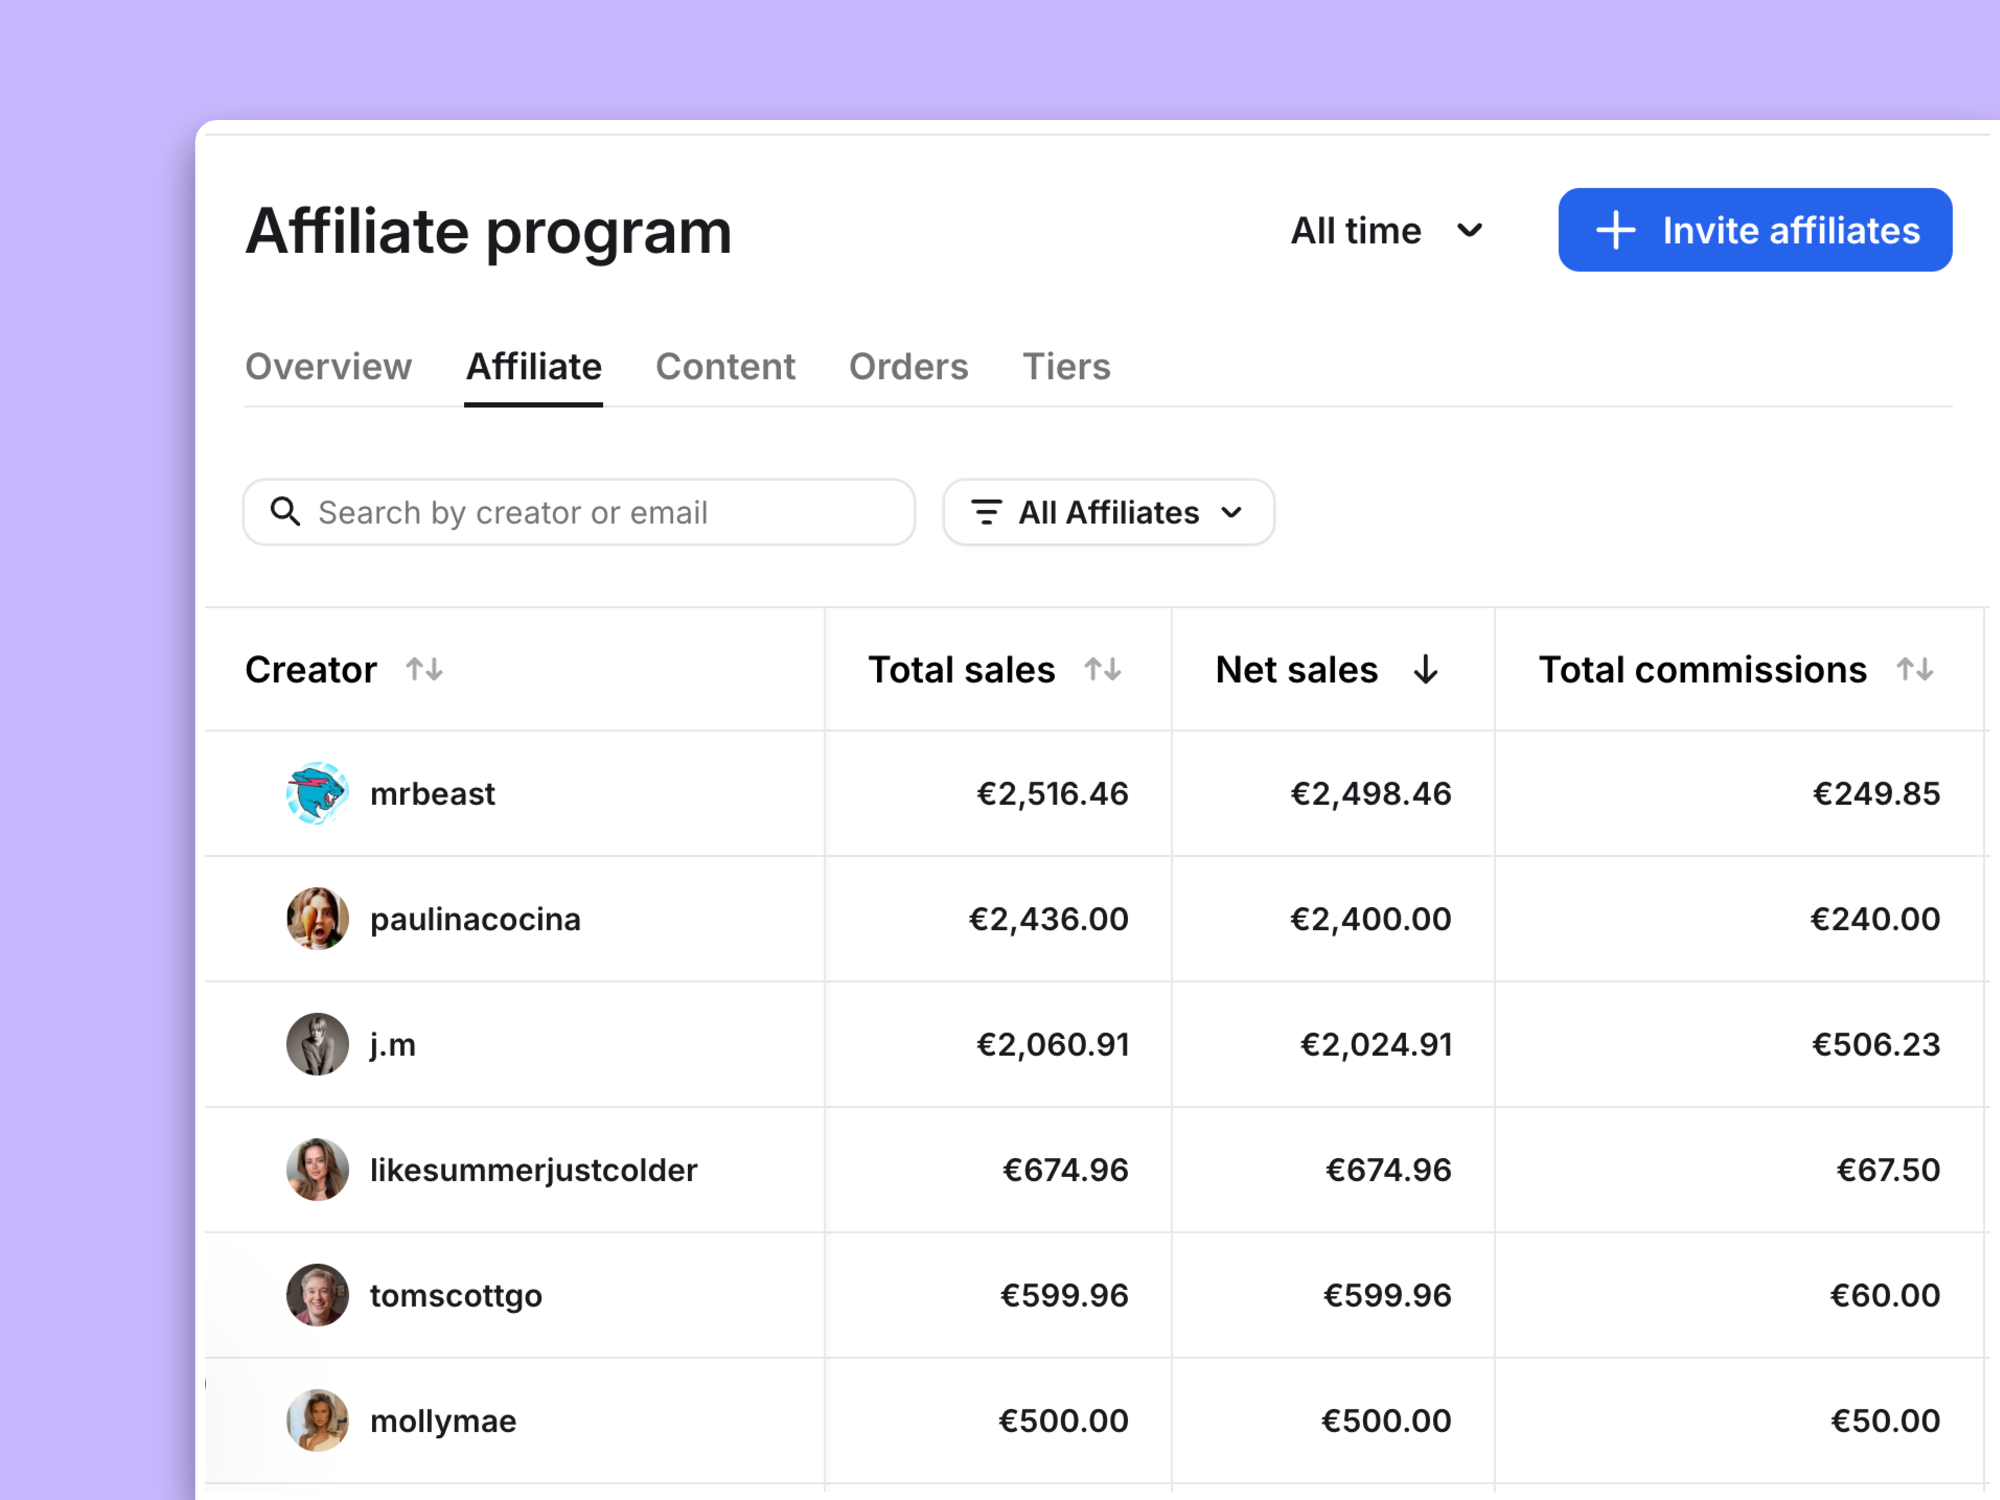Click commission value €240.00

coord(1875,919)
